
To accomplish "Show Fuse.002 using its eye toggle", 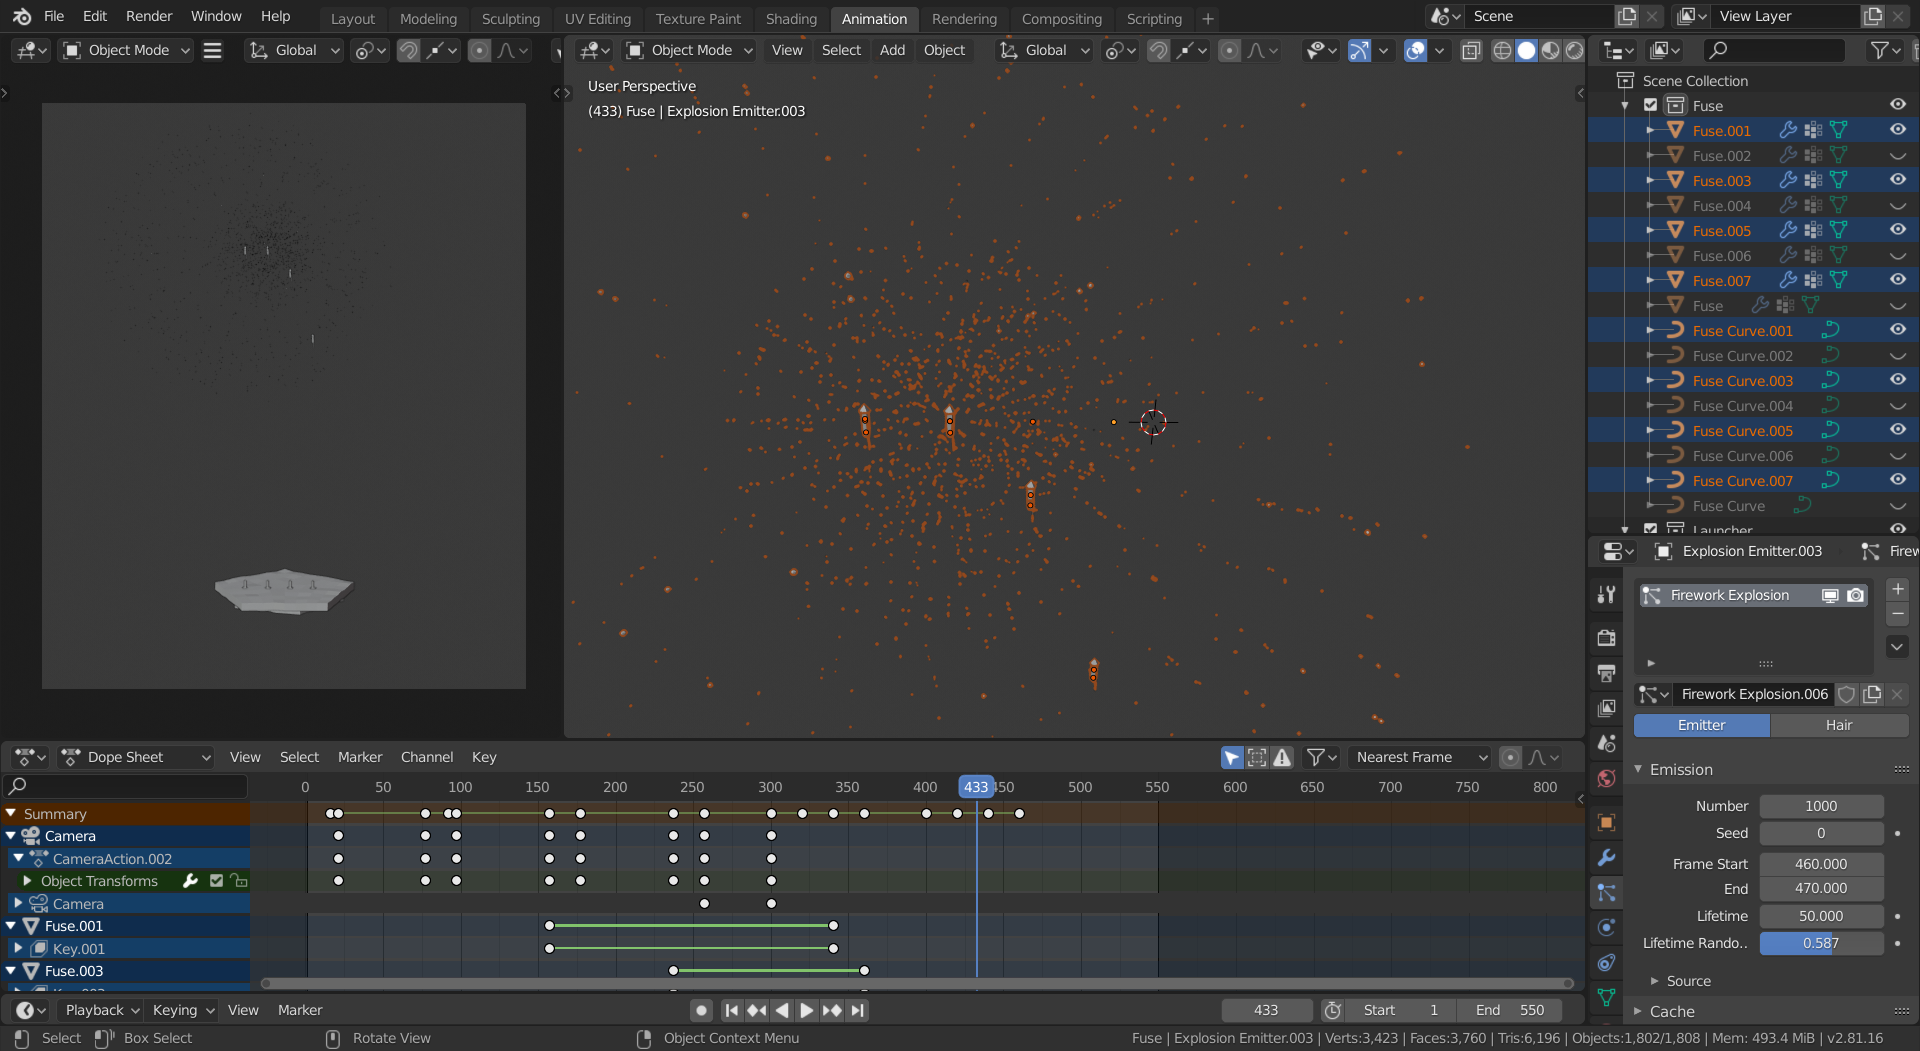I will pos(1897,155).
